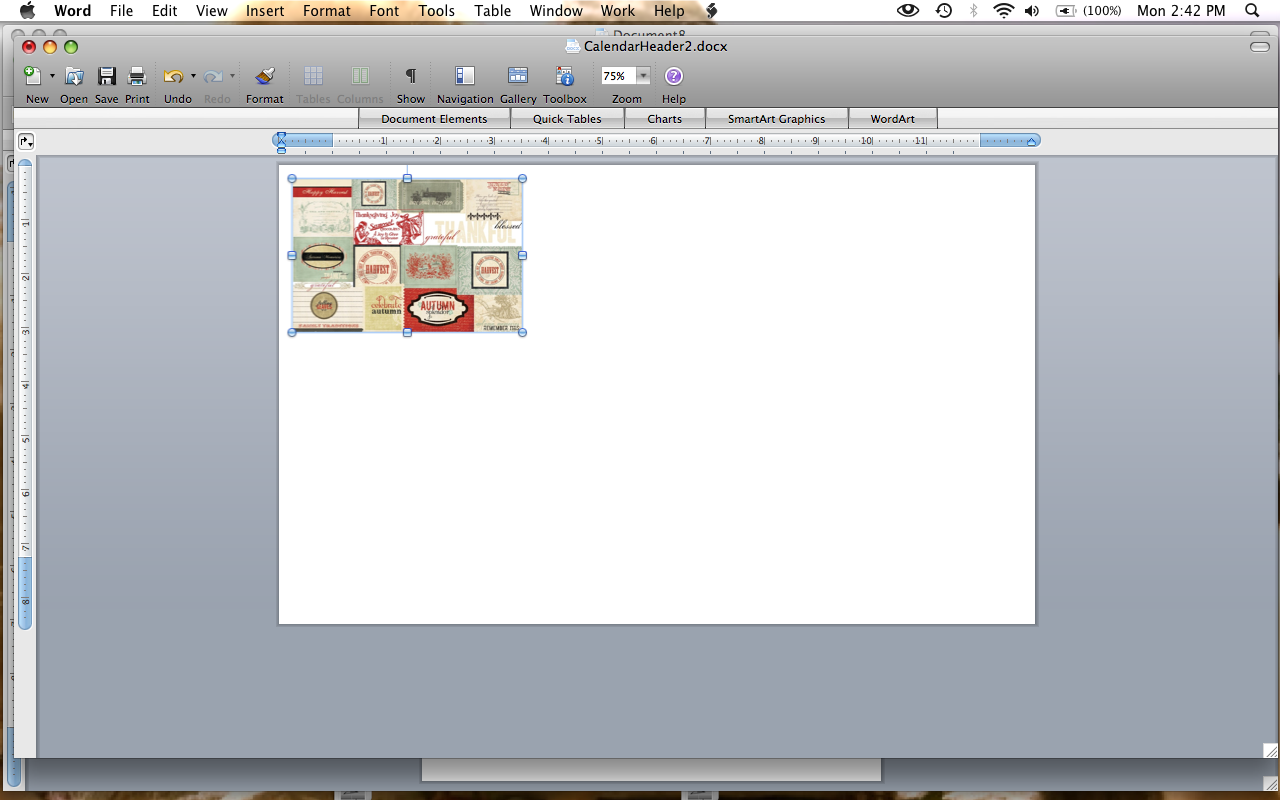The image size is (1280, 800).
Task: Open the Font menu
Action: pos(384,11)
